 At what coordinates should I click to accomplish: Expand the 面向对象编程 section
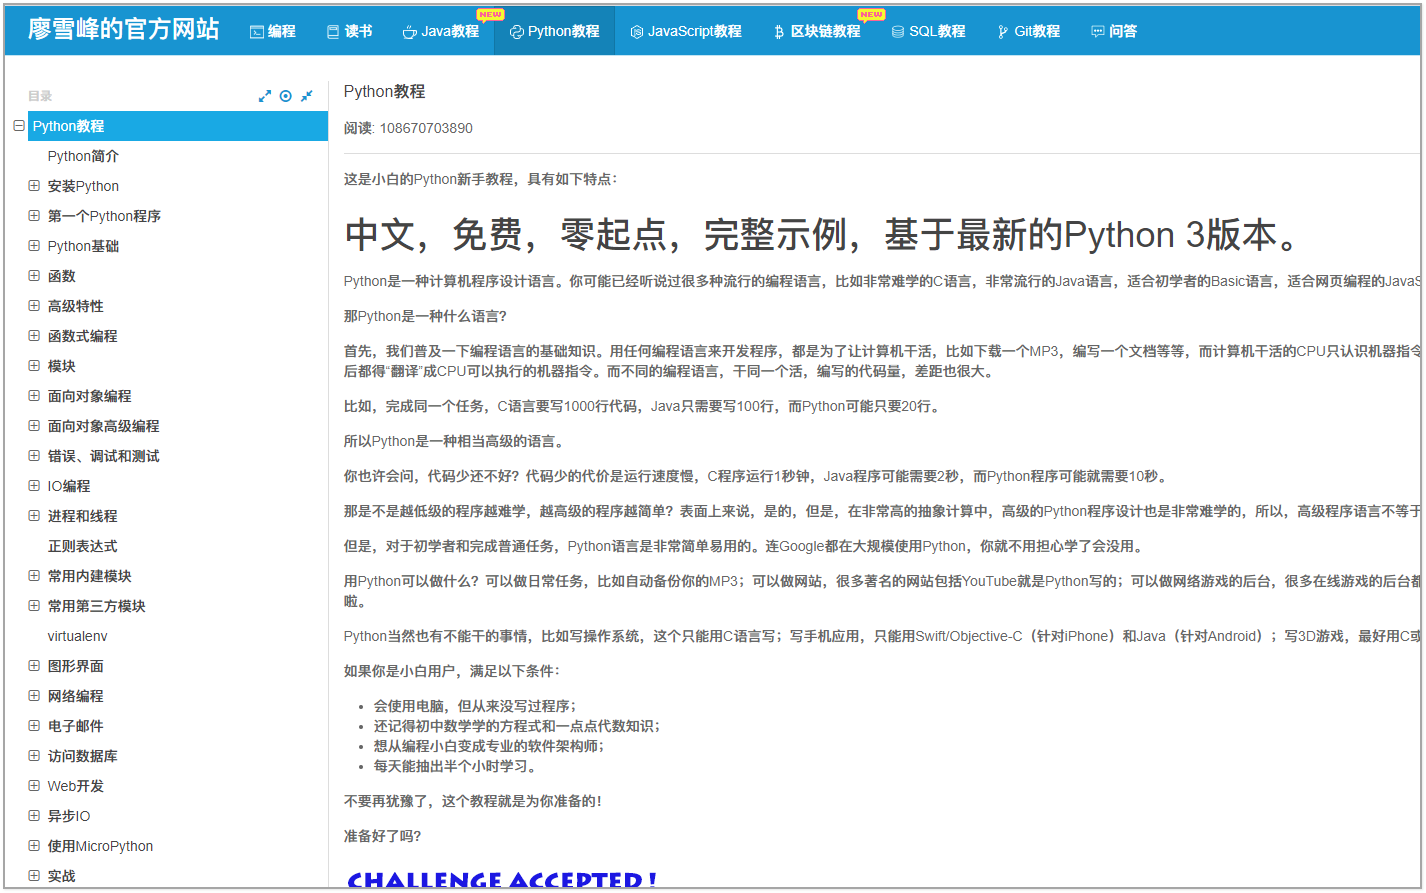[34, 396]
